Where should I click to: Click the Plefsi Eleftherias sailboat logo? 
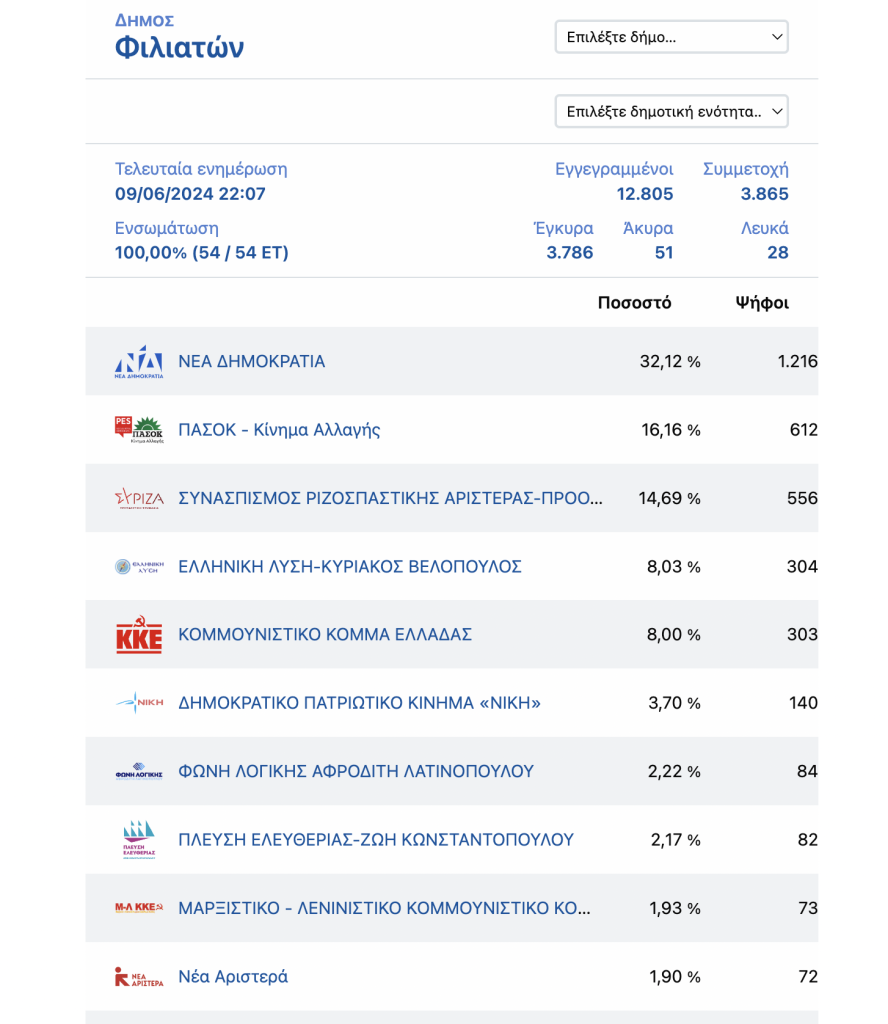(139, 840)
